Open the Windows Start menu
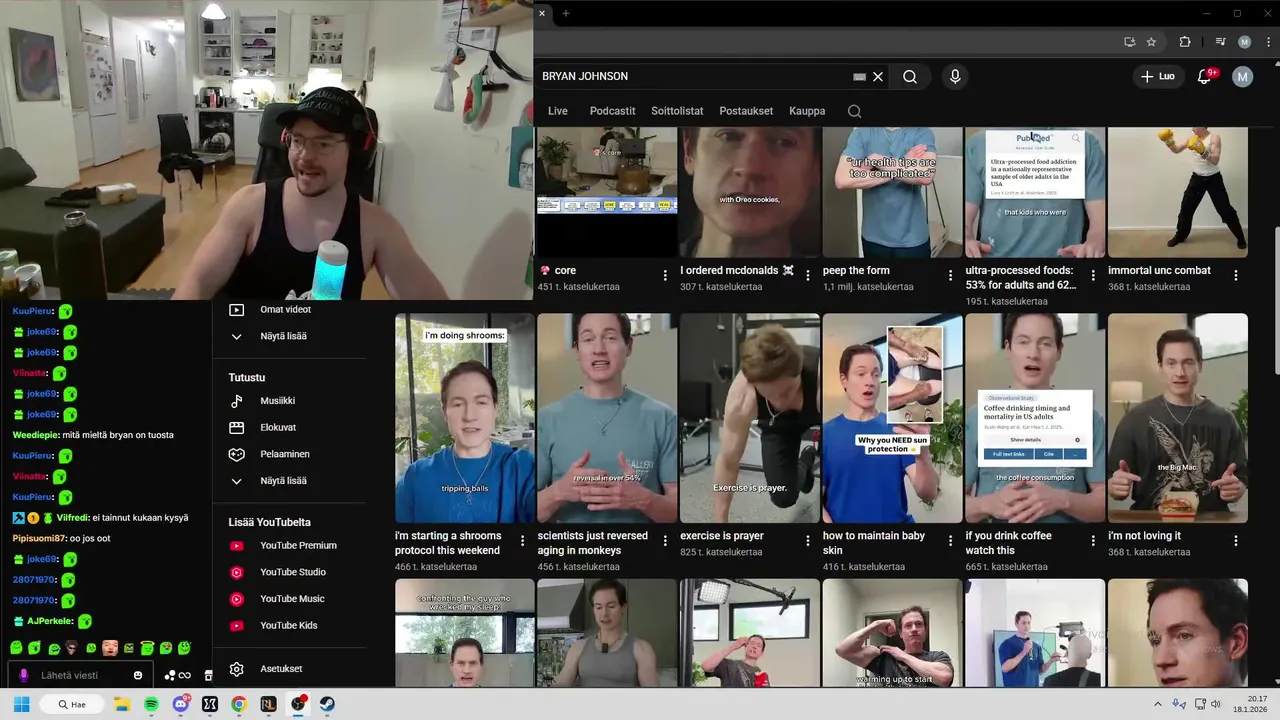 point(21,704)
